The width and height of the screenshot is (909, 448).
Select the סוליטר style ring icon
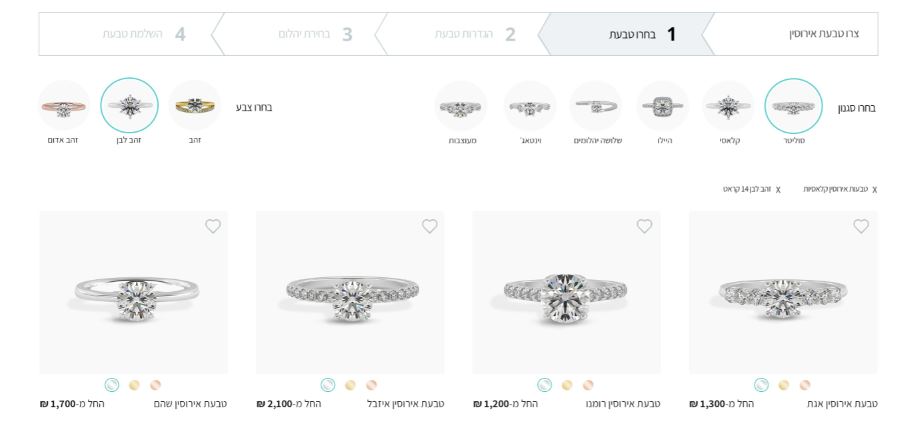click(x=793, y=106)
